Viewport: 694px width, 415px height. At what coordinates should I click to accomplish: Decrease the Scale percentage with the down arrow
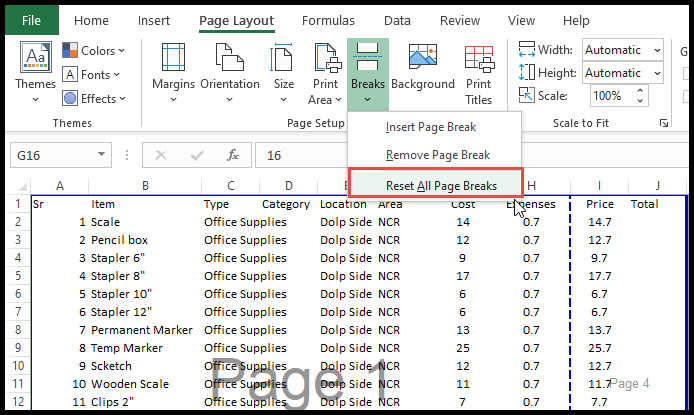click(x=640, y=101)
